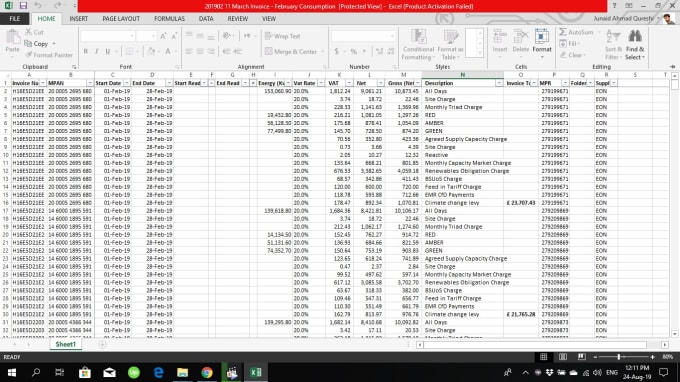Switch to REVIEW ribbon tab
680x382 pixels.
click(238, 19)
